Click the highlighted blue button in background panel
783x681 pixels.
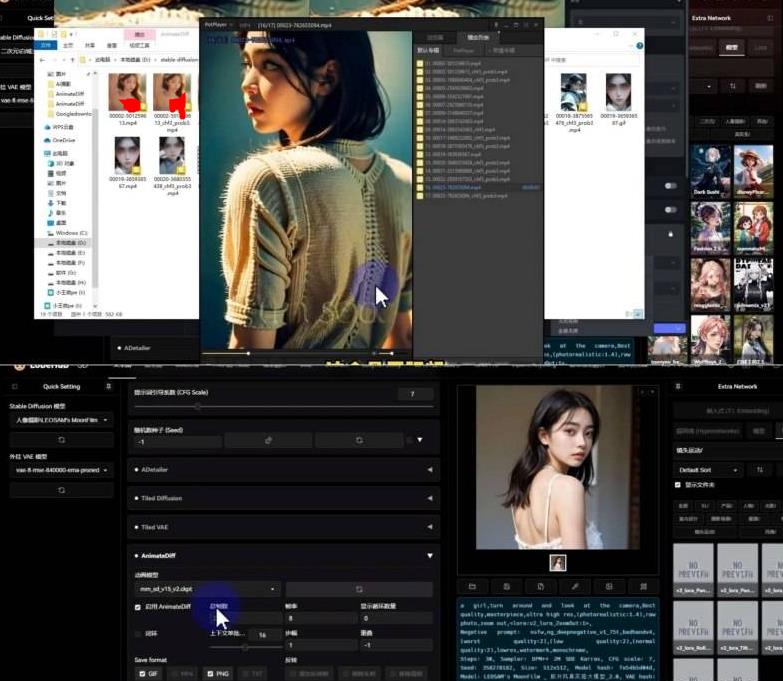point(669,329)
